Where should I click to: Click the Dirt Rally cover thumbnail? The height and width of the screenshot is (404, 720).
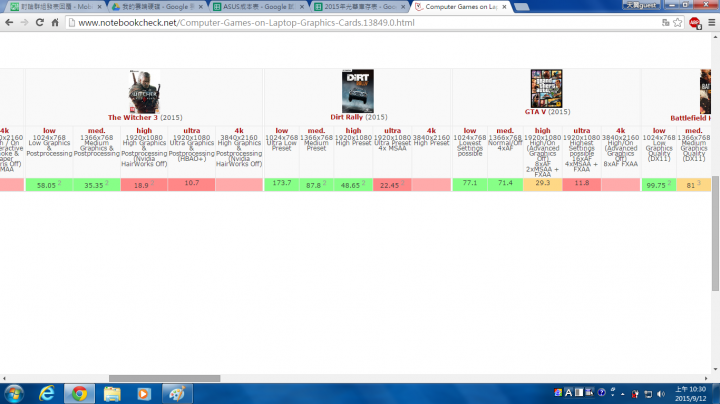(358, 91)
